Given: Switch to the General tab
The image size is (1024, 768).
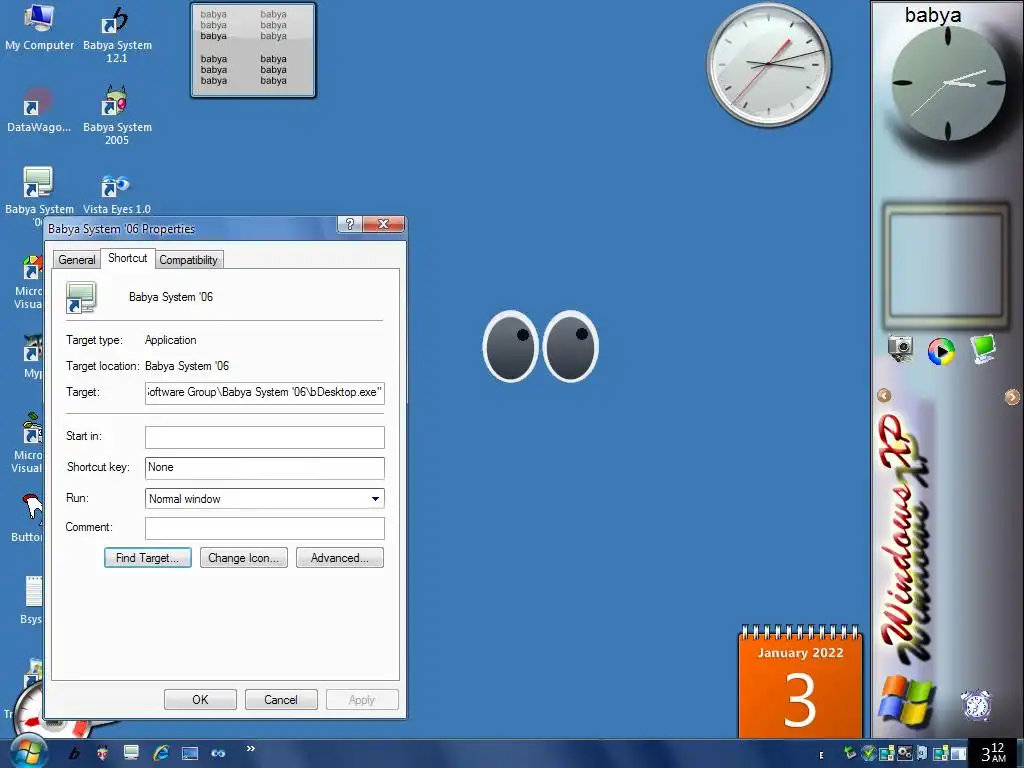Looking at the screenshot, I should [x=76, y=259].
